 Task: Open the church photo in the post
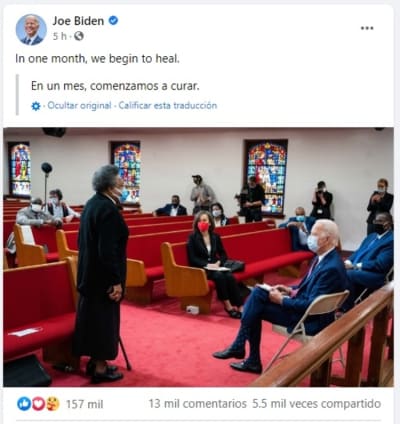coord(198,257)
